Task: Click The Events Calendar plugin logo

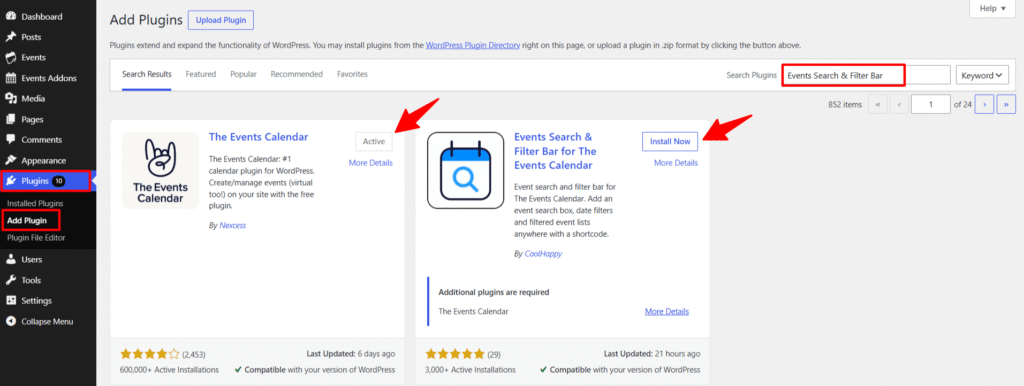Action: (160, 170)
